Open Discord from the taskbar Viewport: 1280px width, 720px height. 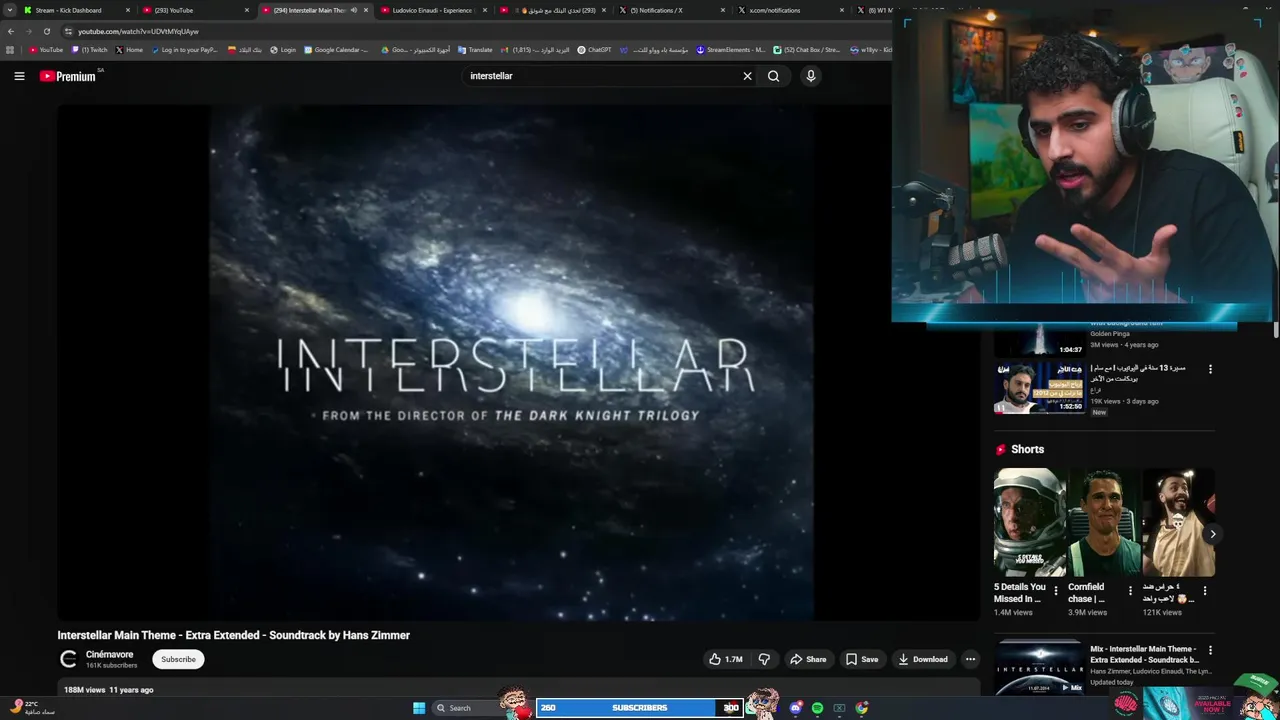click(x=796, y=708)
